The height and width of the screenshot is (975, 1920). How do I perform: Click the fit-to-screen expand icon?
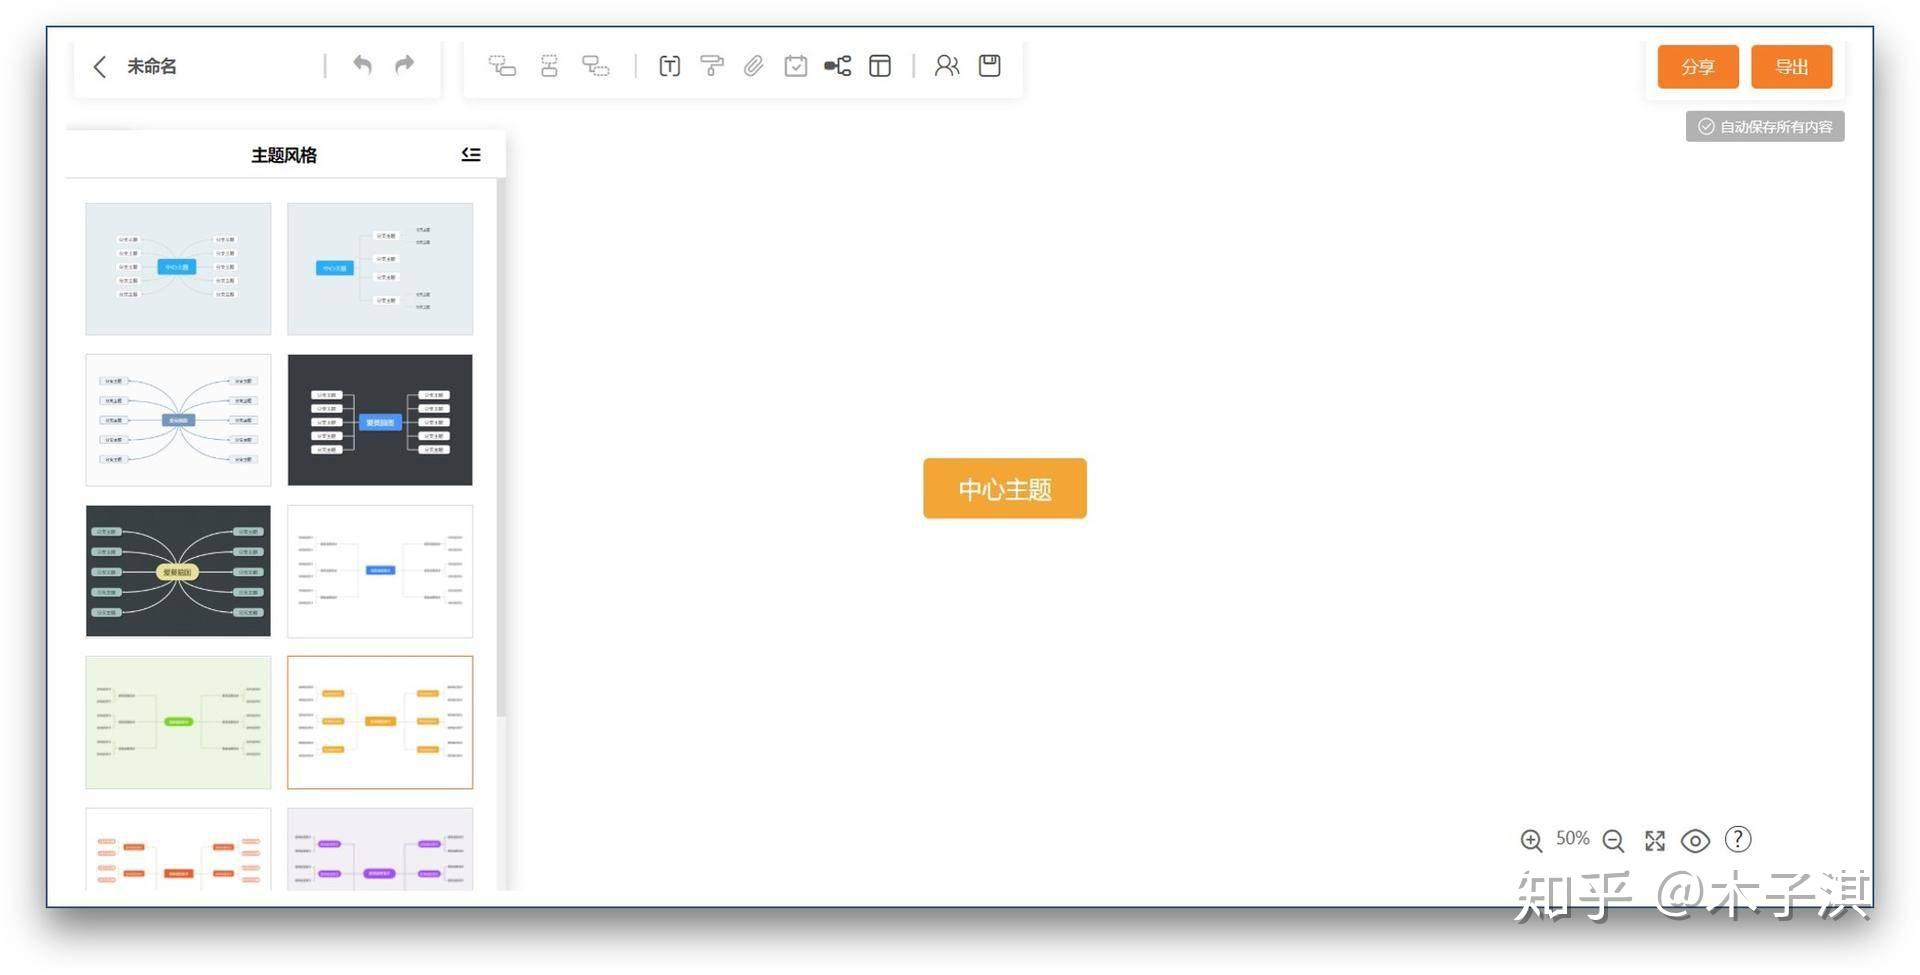(1655, 840)
